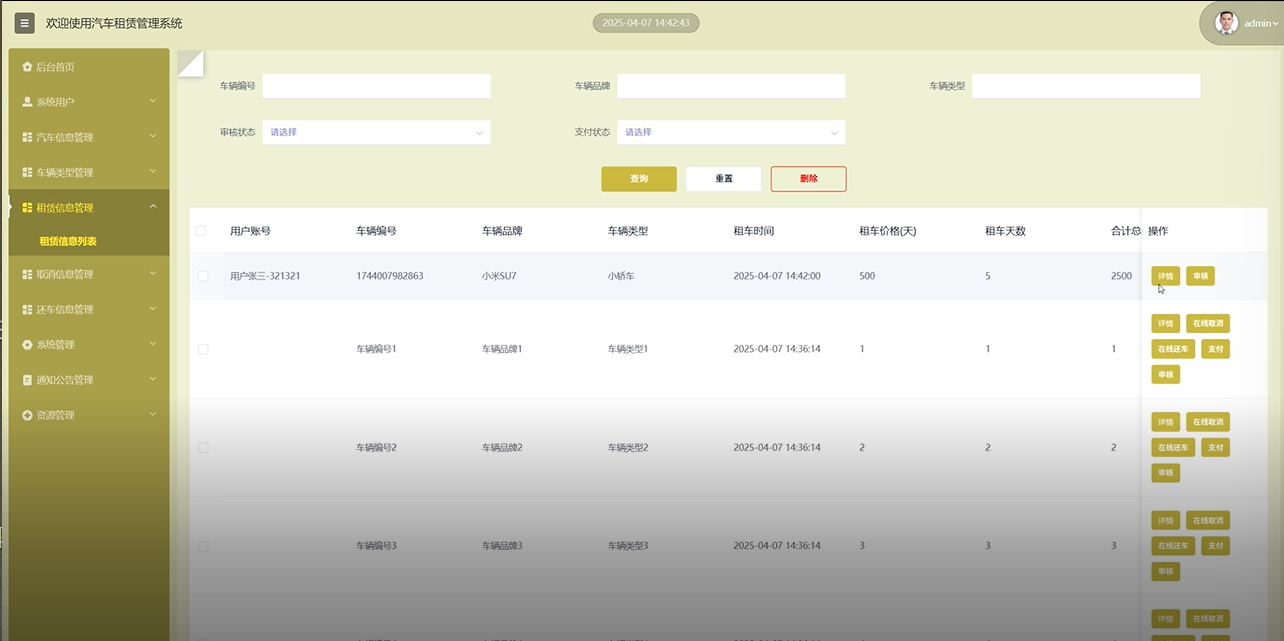
Task: Expand the 汽车信息管理 menu chevron
Action: coord(153,136)
